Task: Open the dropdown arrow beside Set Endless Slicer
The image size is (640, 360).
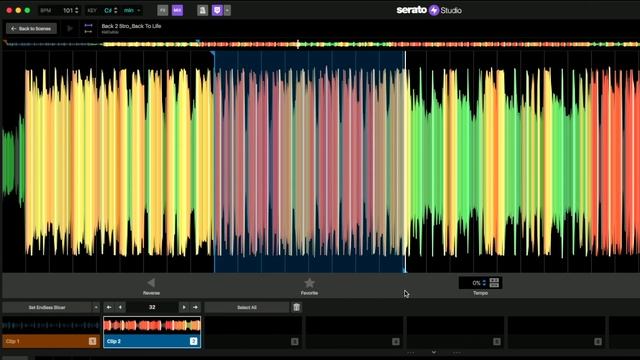Action: pyautogui.click(x=96, y=307)
